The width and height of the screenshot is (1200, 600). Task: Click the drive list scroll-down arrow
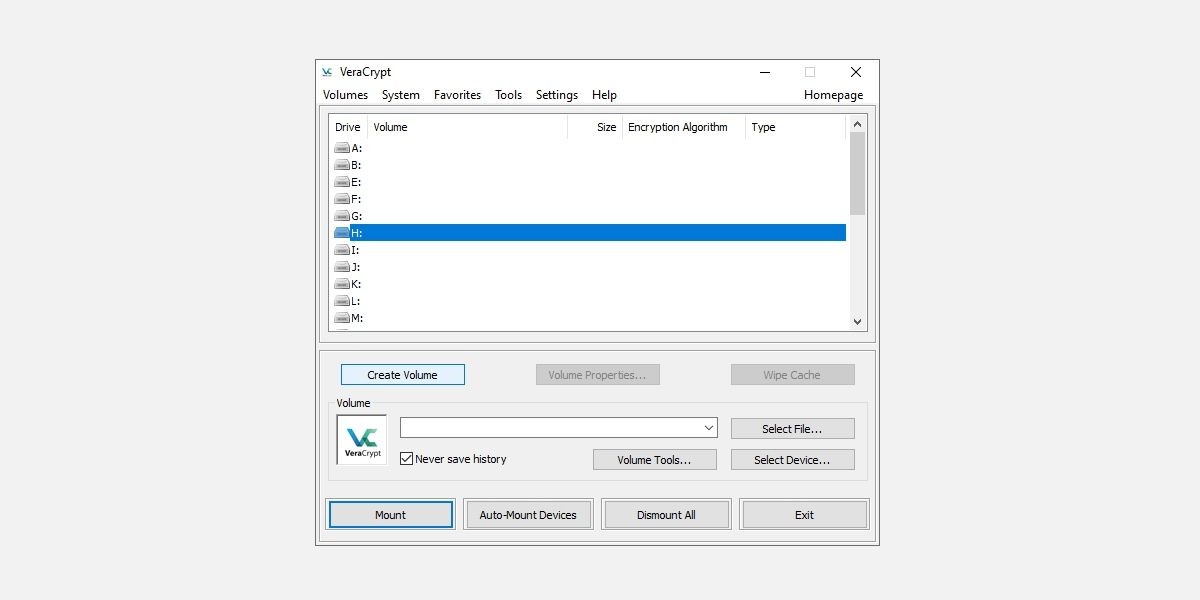point(857,322)
